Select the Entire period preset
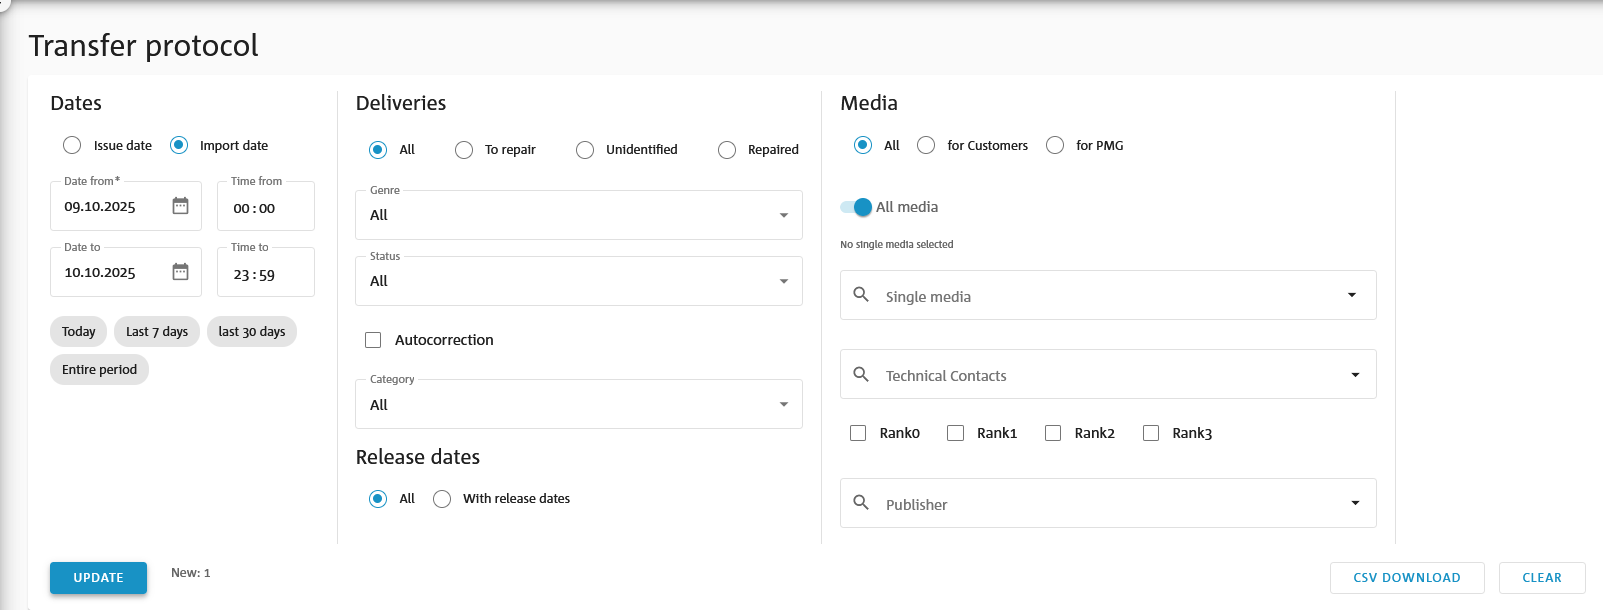1603x610 pixels. pos(99,370)
